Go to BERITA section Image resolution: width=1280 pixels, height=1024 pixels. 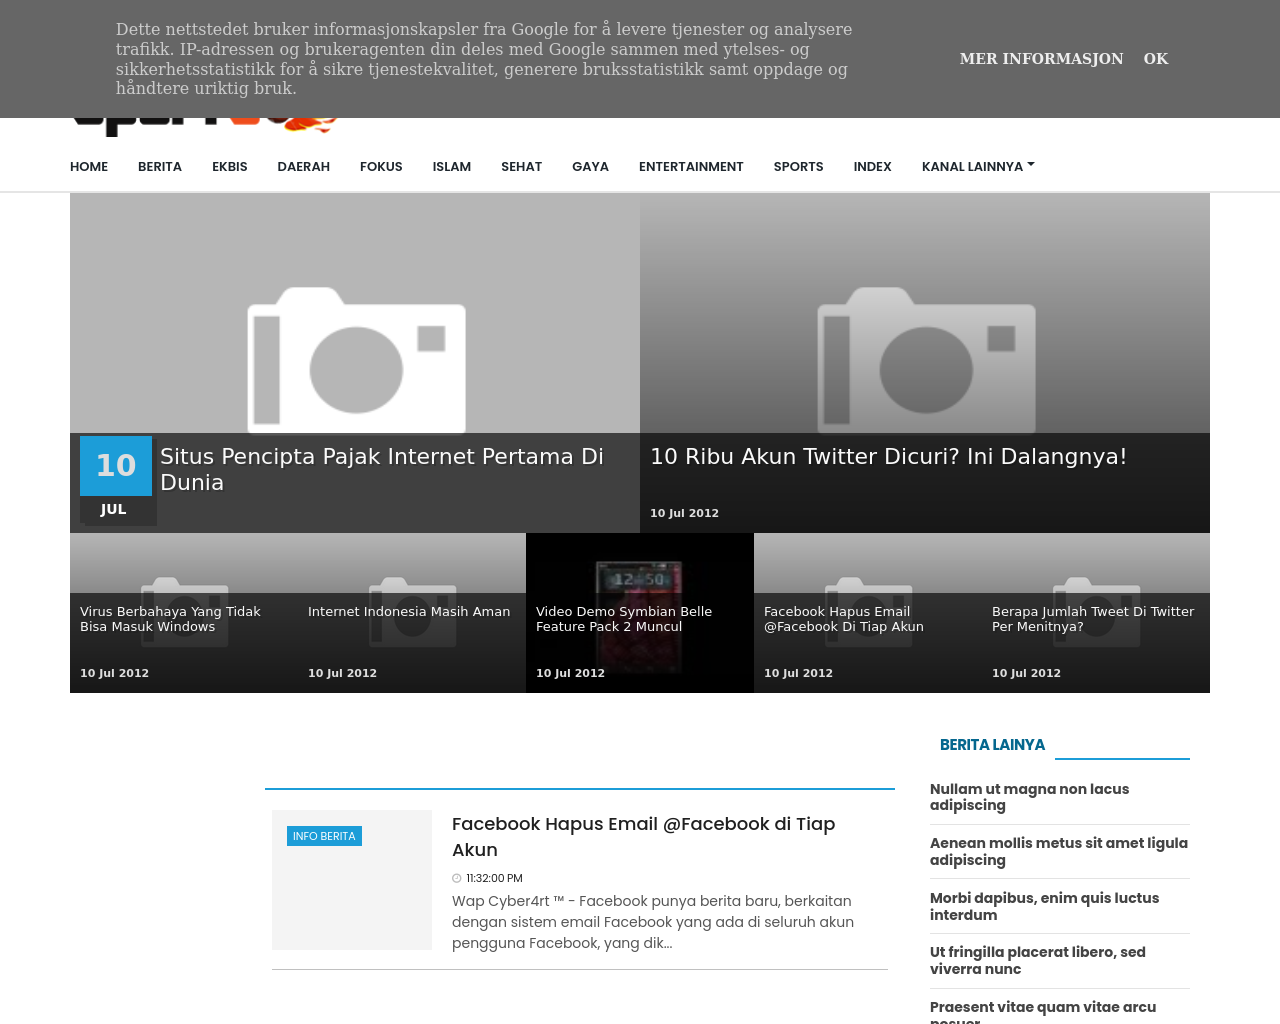click(160, 167)
